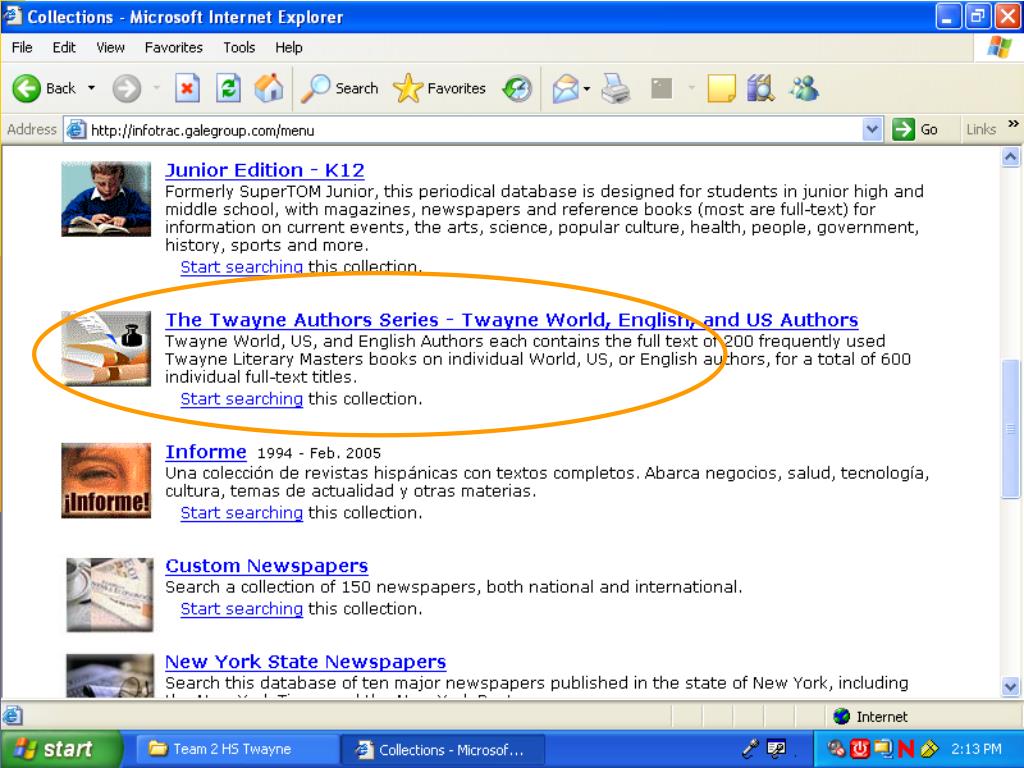The image size is (1024, 768).
Task: Click the gray Edit toolbar icon
Action: click(662, 88)
